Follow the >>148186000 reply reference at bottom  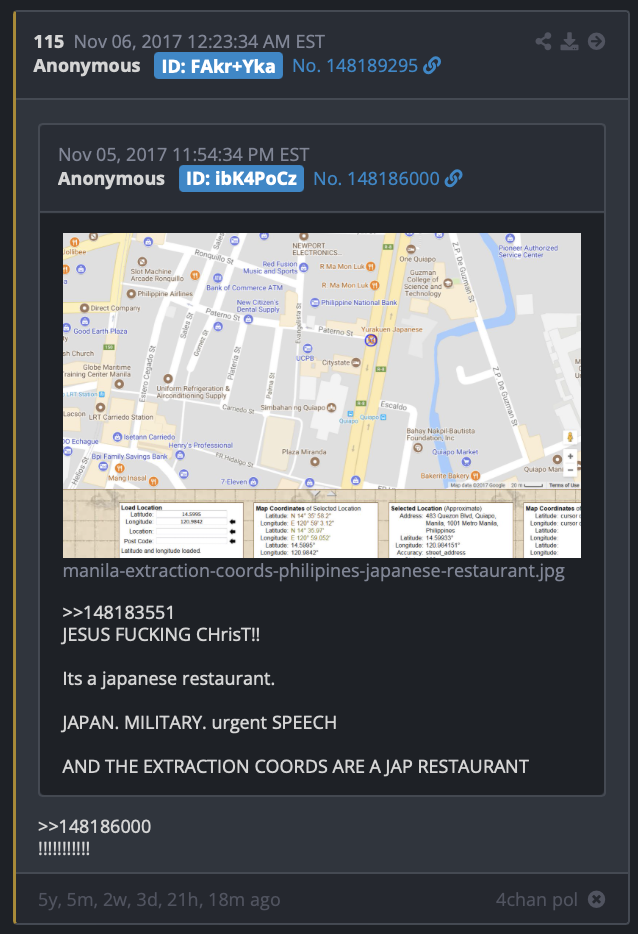tap(94, 826)
